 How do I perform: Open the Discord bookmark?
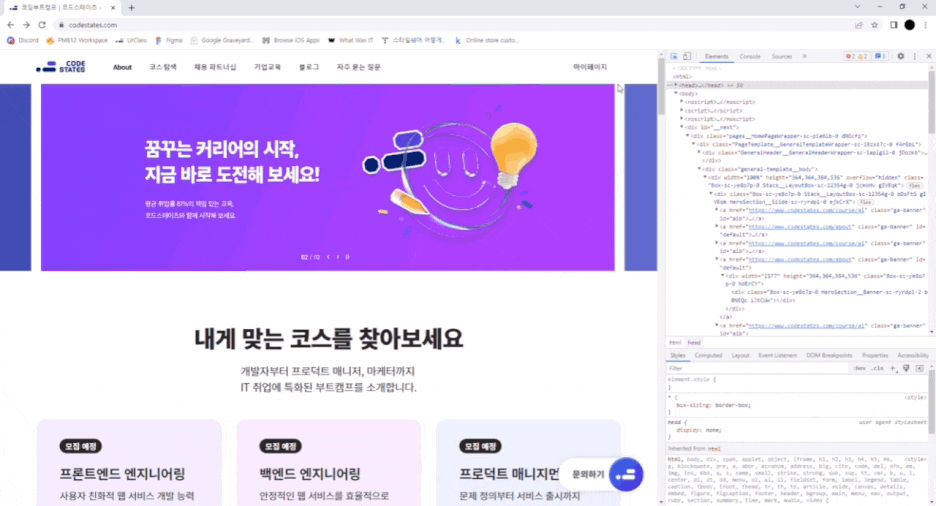tap(23, 41)
